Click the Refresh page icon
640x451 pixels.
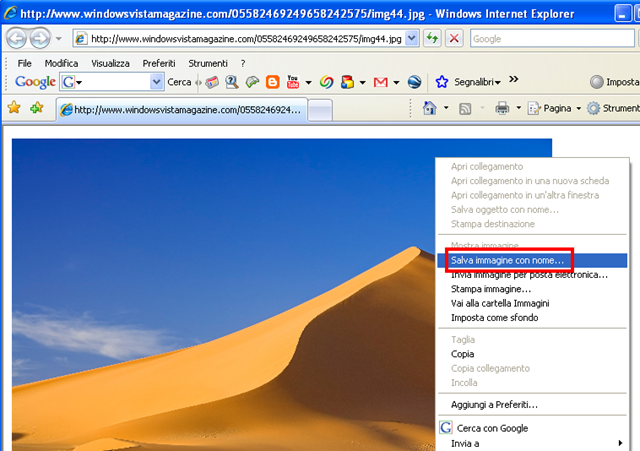point(432,39)
